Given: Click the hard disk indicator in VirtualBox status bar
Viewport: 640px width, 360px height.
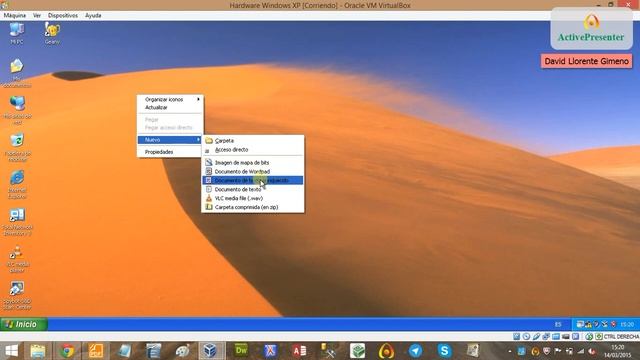Looking at the screenshot, I should pyautogui.click(x=516, y=336).
